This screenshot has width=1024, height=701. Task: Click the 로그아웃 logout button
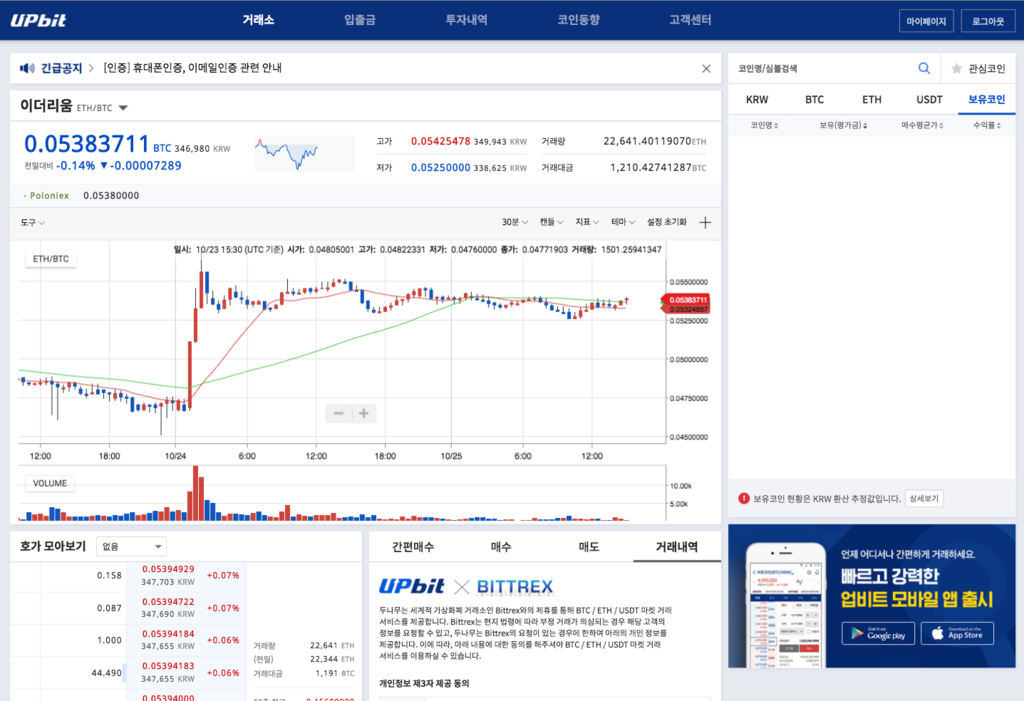click(x=988, y=22)
